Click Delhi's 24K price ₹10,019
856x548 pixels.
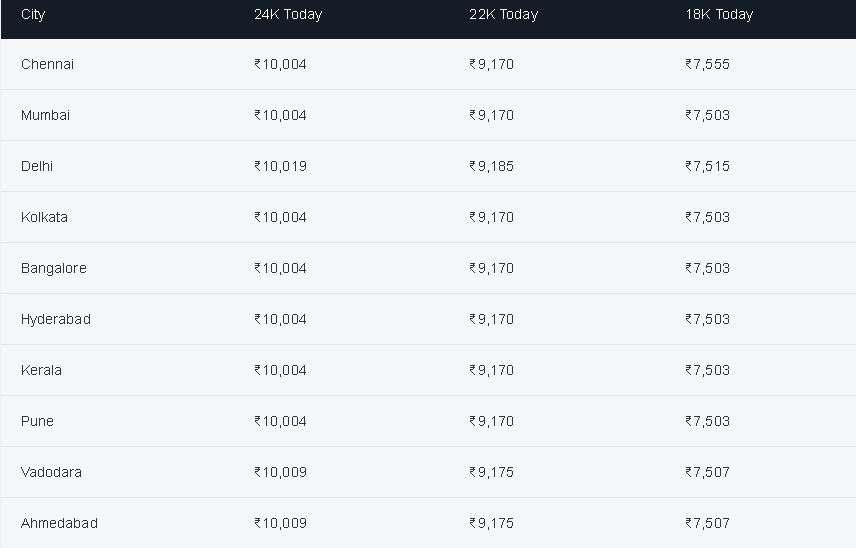pos(280,166)
